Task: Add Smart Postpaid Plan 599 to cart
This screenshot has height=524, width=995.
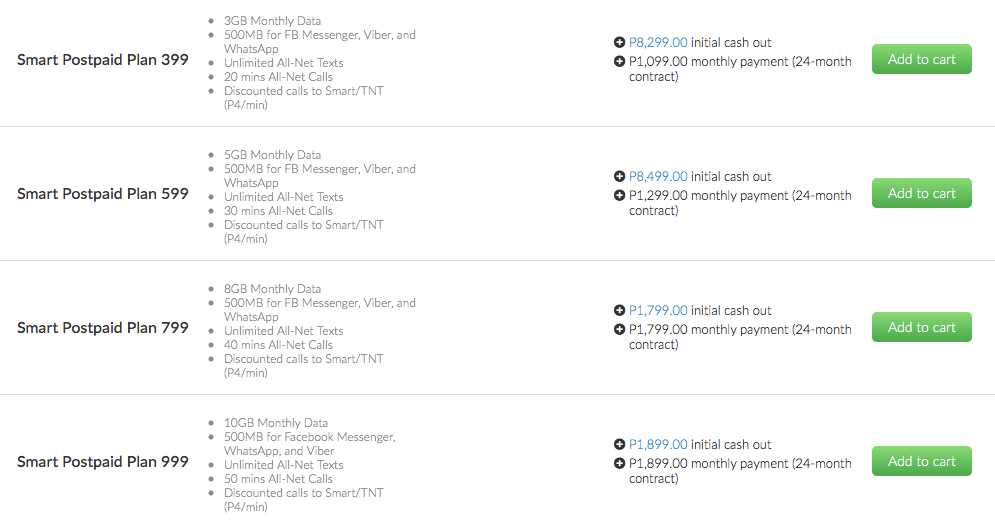Action: coord(921,193)
